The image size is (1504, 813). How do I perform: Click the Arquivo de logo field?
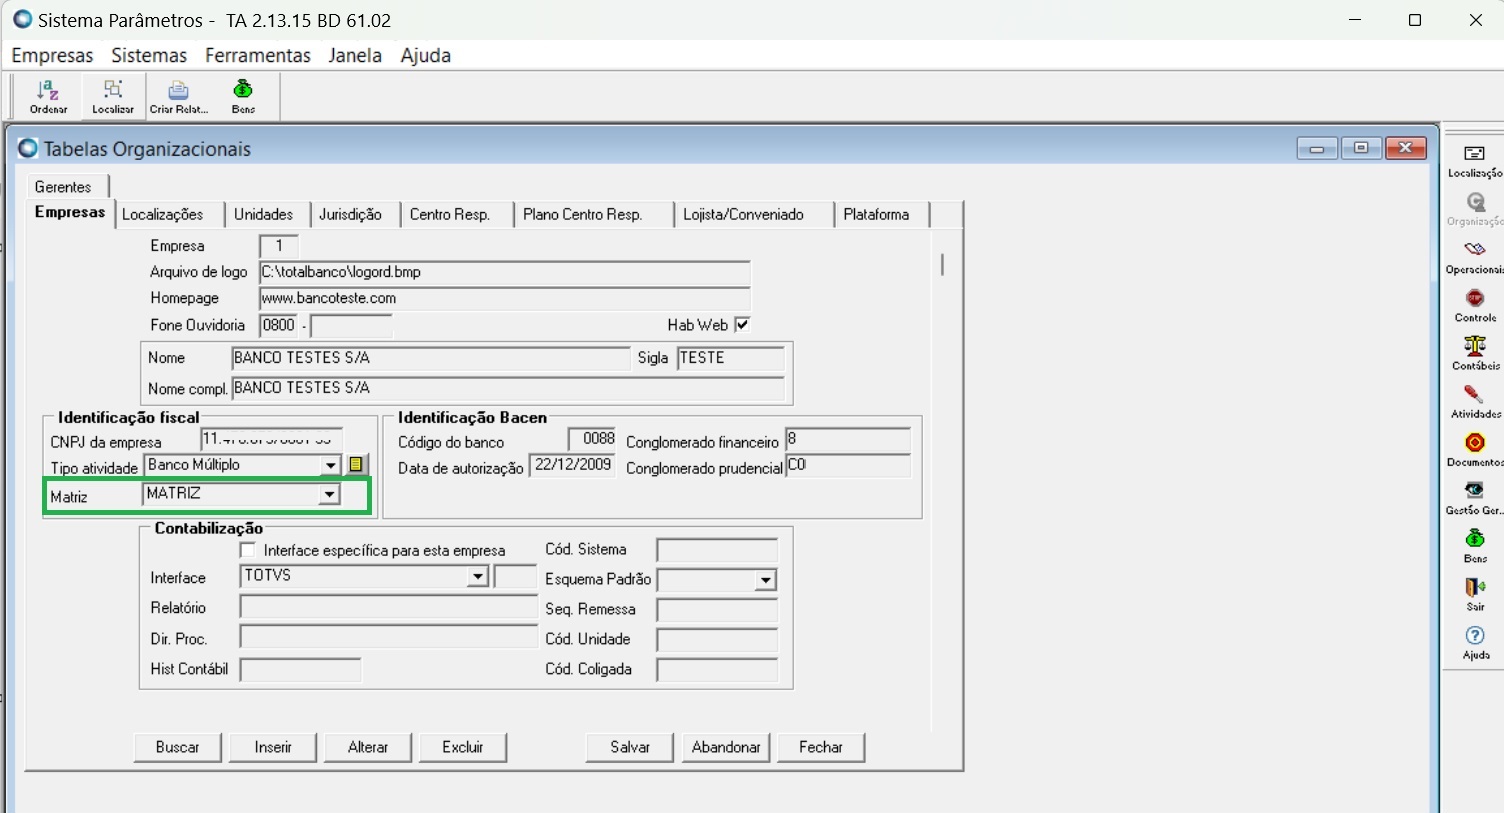click(x=505, y=272)
